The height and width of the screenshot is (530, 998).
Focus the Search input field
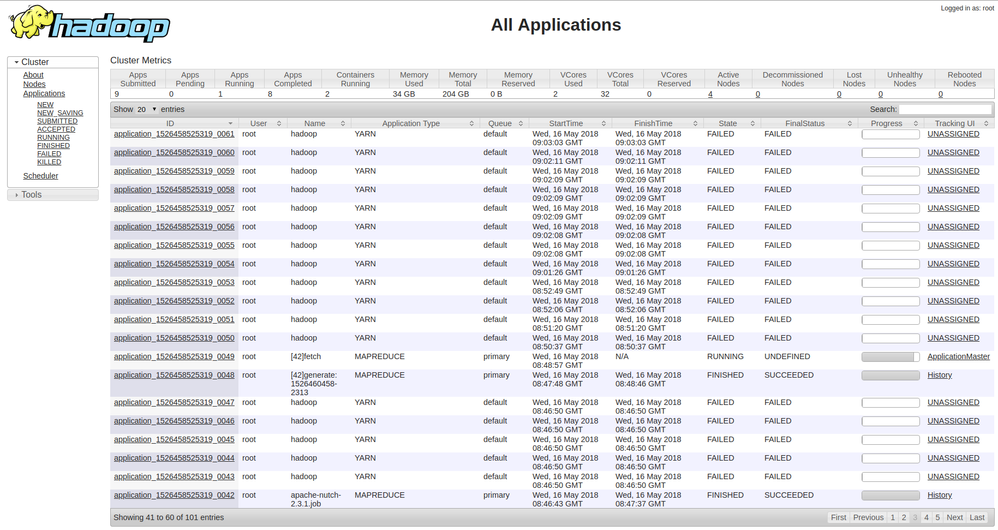944,109
